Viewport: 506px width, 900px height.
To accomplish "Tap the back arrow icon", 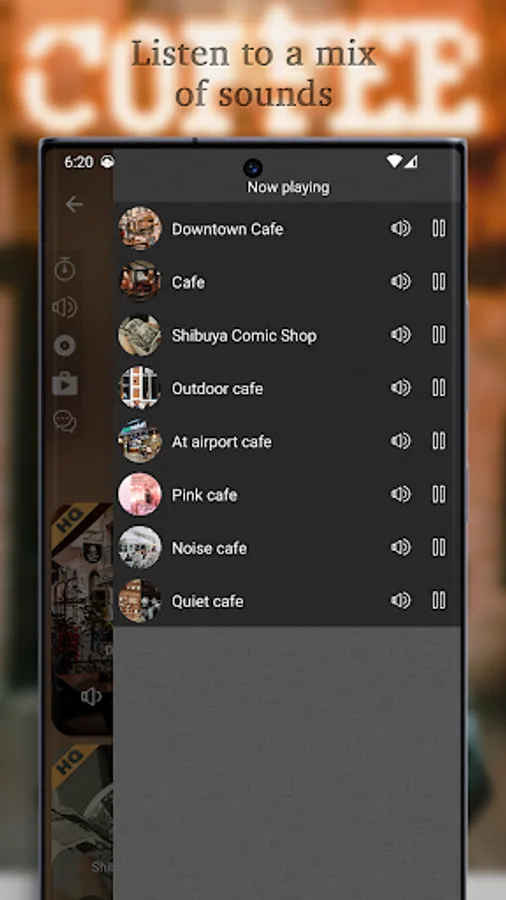I will (74, 204).
